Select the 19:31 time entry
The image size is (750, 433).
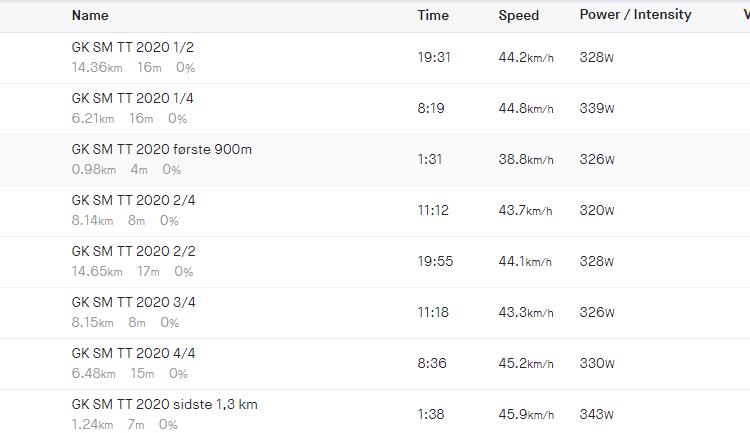point(434,57)
